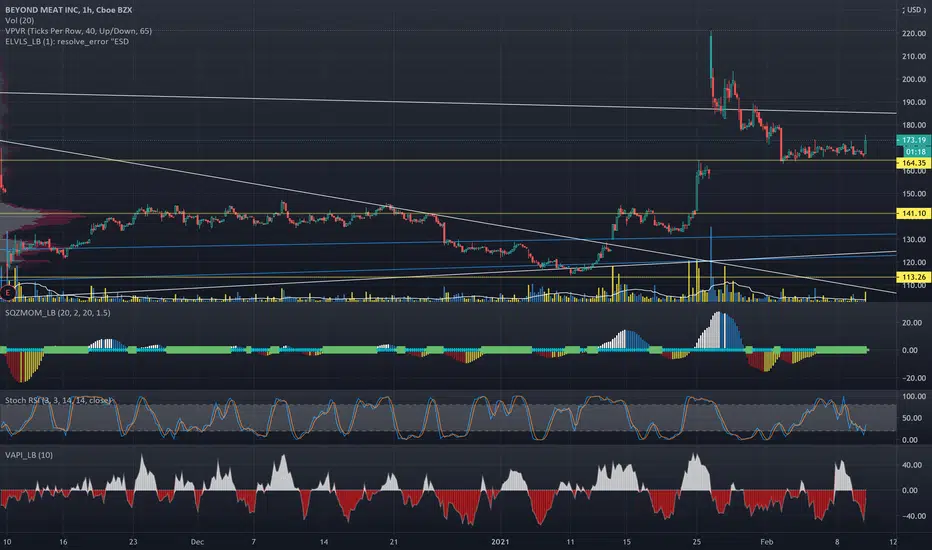Image resolution: width=932 pixels, height=550 pixels.
Task: Select the Vol (20) indicator legend
Action: tap(19, 21)
